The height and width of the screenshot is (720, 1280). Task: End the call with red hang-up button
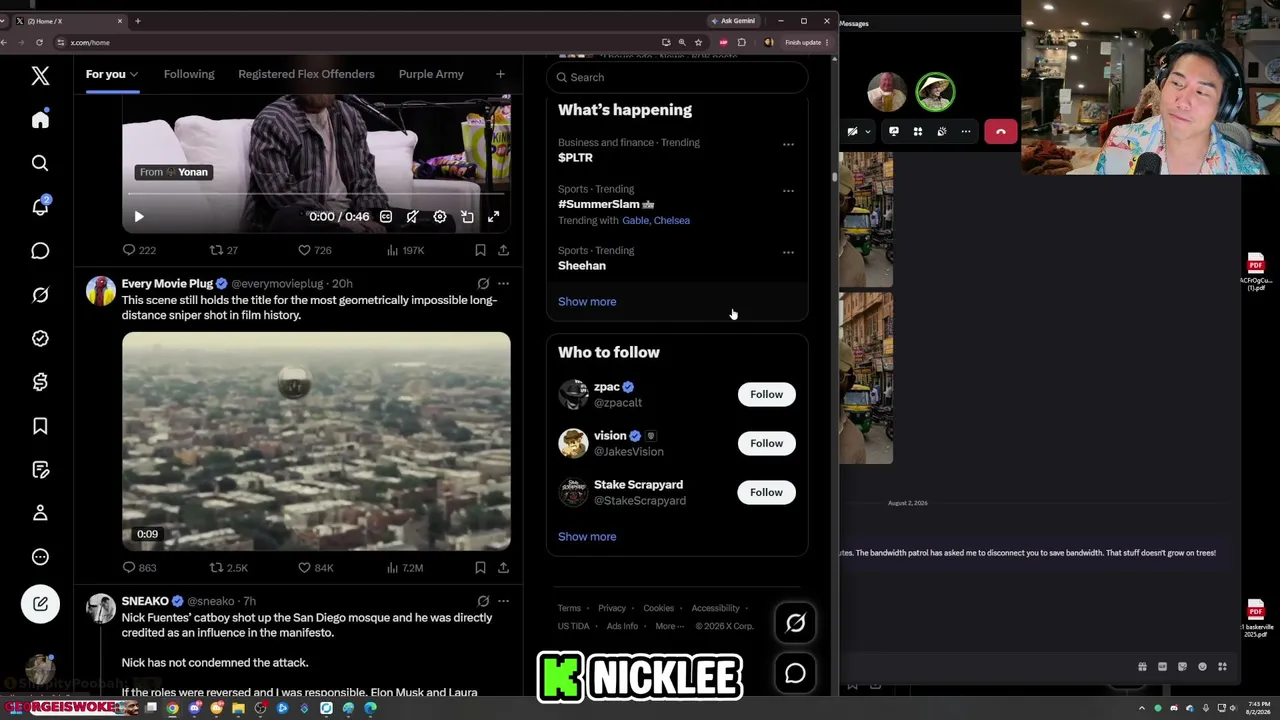[1000, 131]
